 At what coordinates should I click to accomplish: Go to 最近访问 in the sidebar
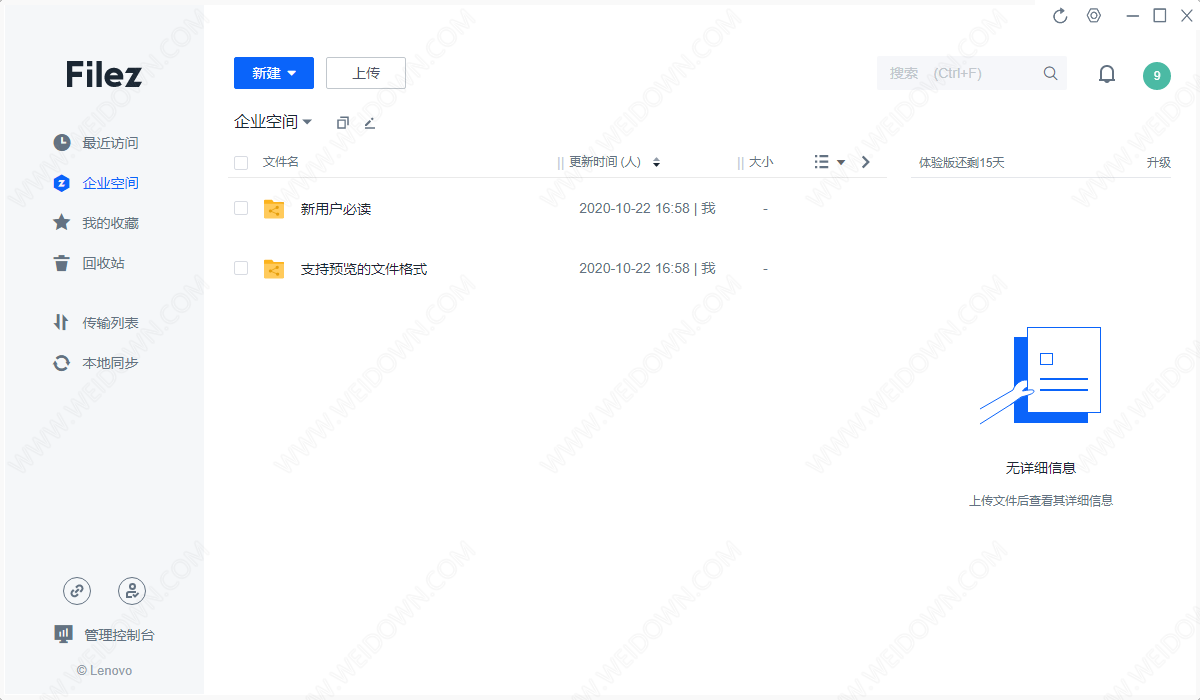110,143
